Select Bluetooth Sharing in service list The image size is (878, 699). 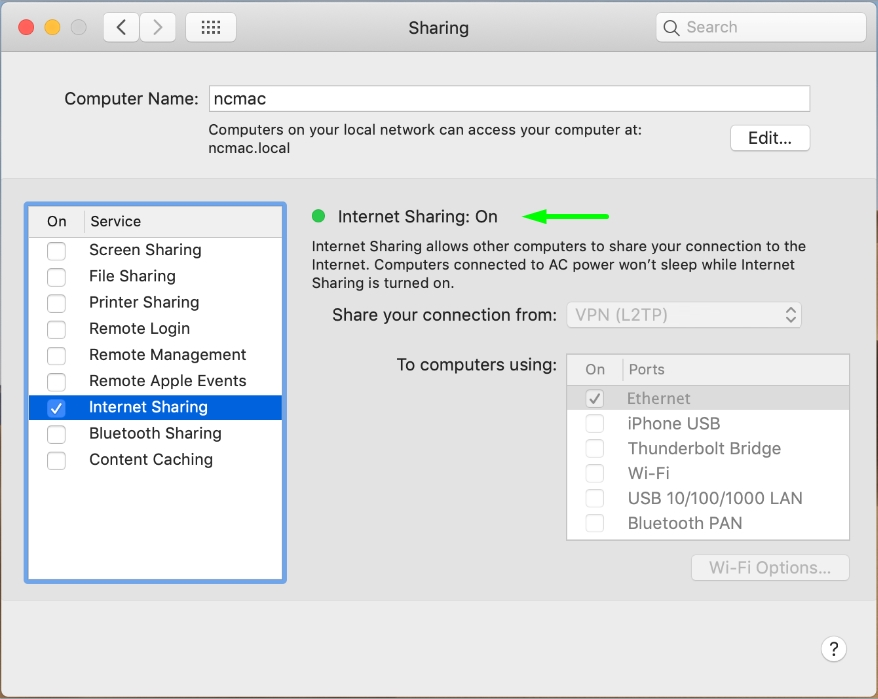pos(155,434)
